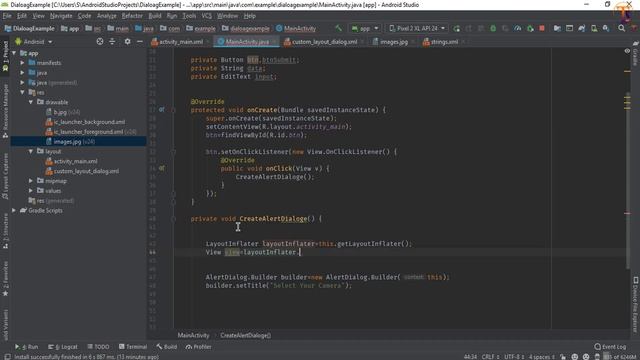
Task: Click the green Debug app bug icon
Action: pyautogui.click(x=493, y=28)
